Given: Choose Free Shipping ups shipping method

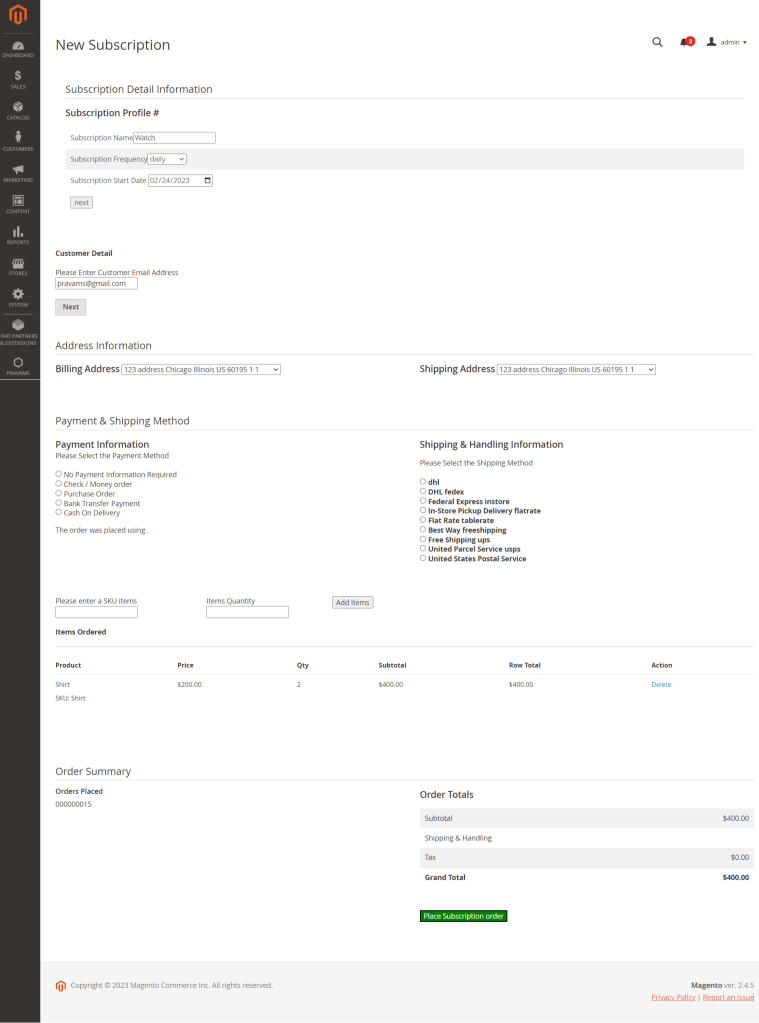Looking at the screenshot, I should pyautogui.click(x=423, y=539).
